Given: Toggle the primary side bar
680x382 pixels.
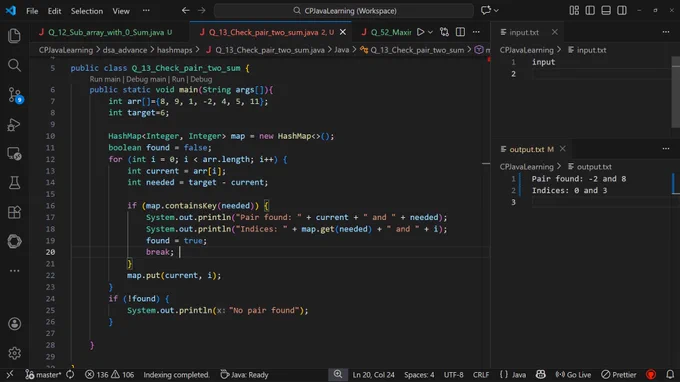Looking at the screenshot, I should (x=590, y=10).
